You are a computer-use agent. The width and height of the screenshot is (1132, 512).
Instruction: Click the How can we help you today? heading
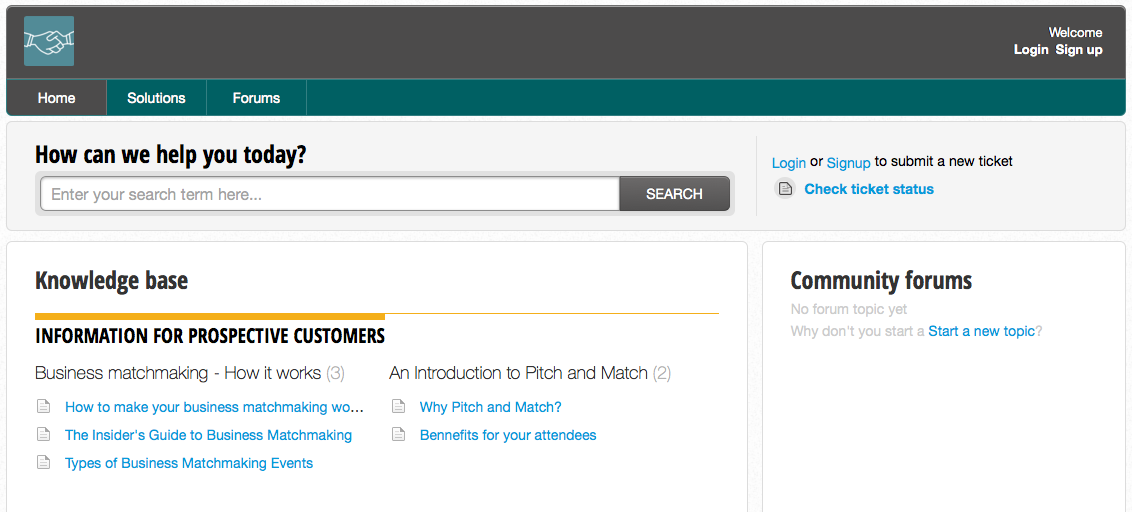[170, 155]
